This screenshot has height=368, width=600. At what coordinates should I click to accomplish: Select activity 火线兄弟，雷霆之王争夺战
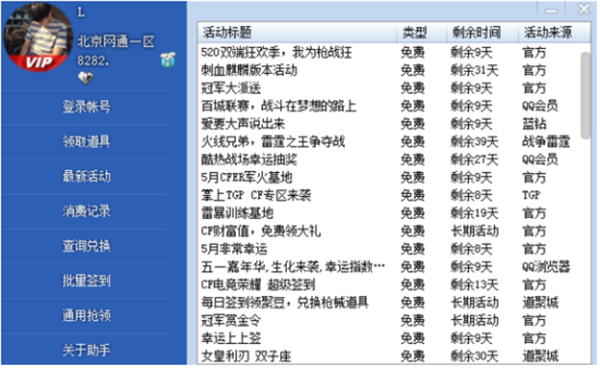[273, 142]
